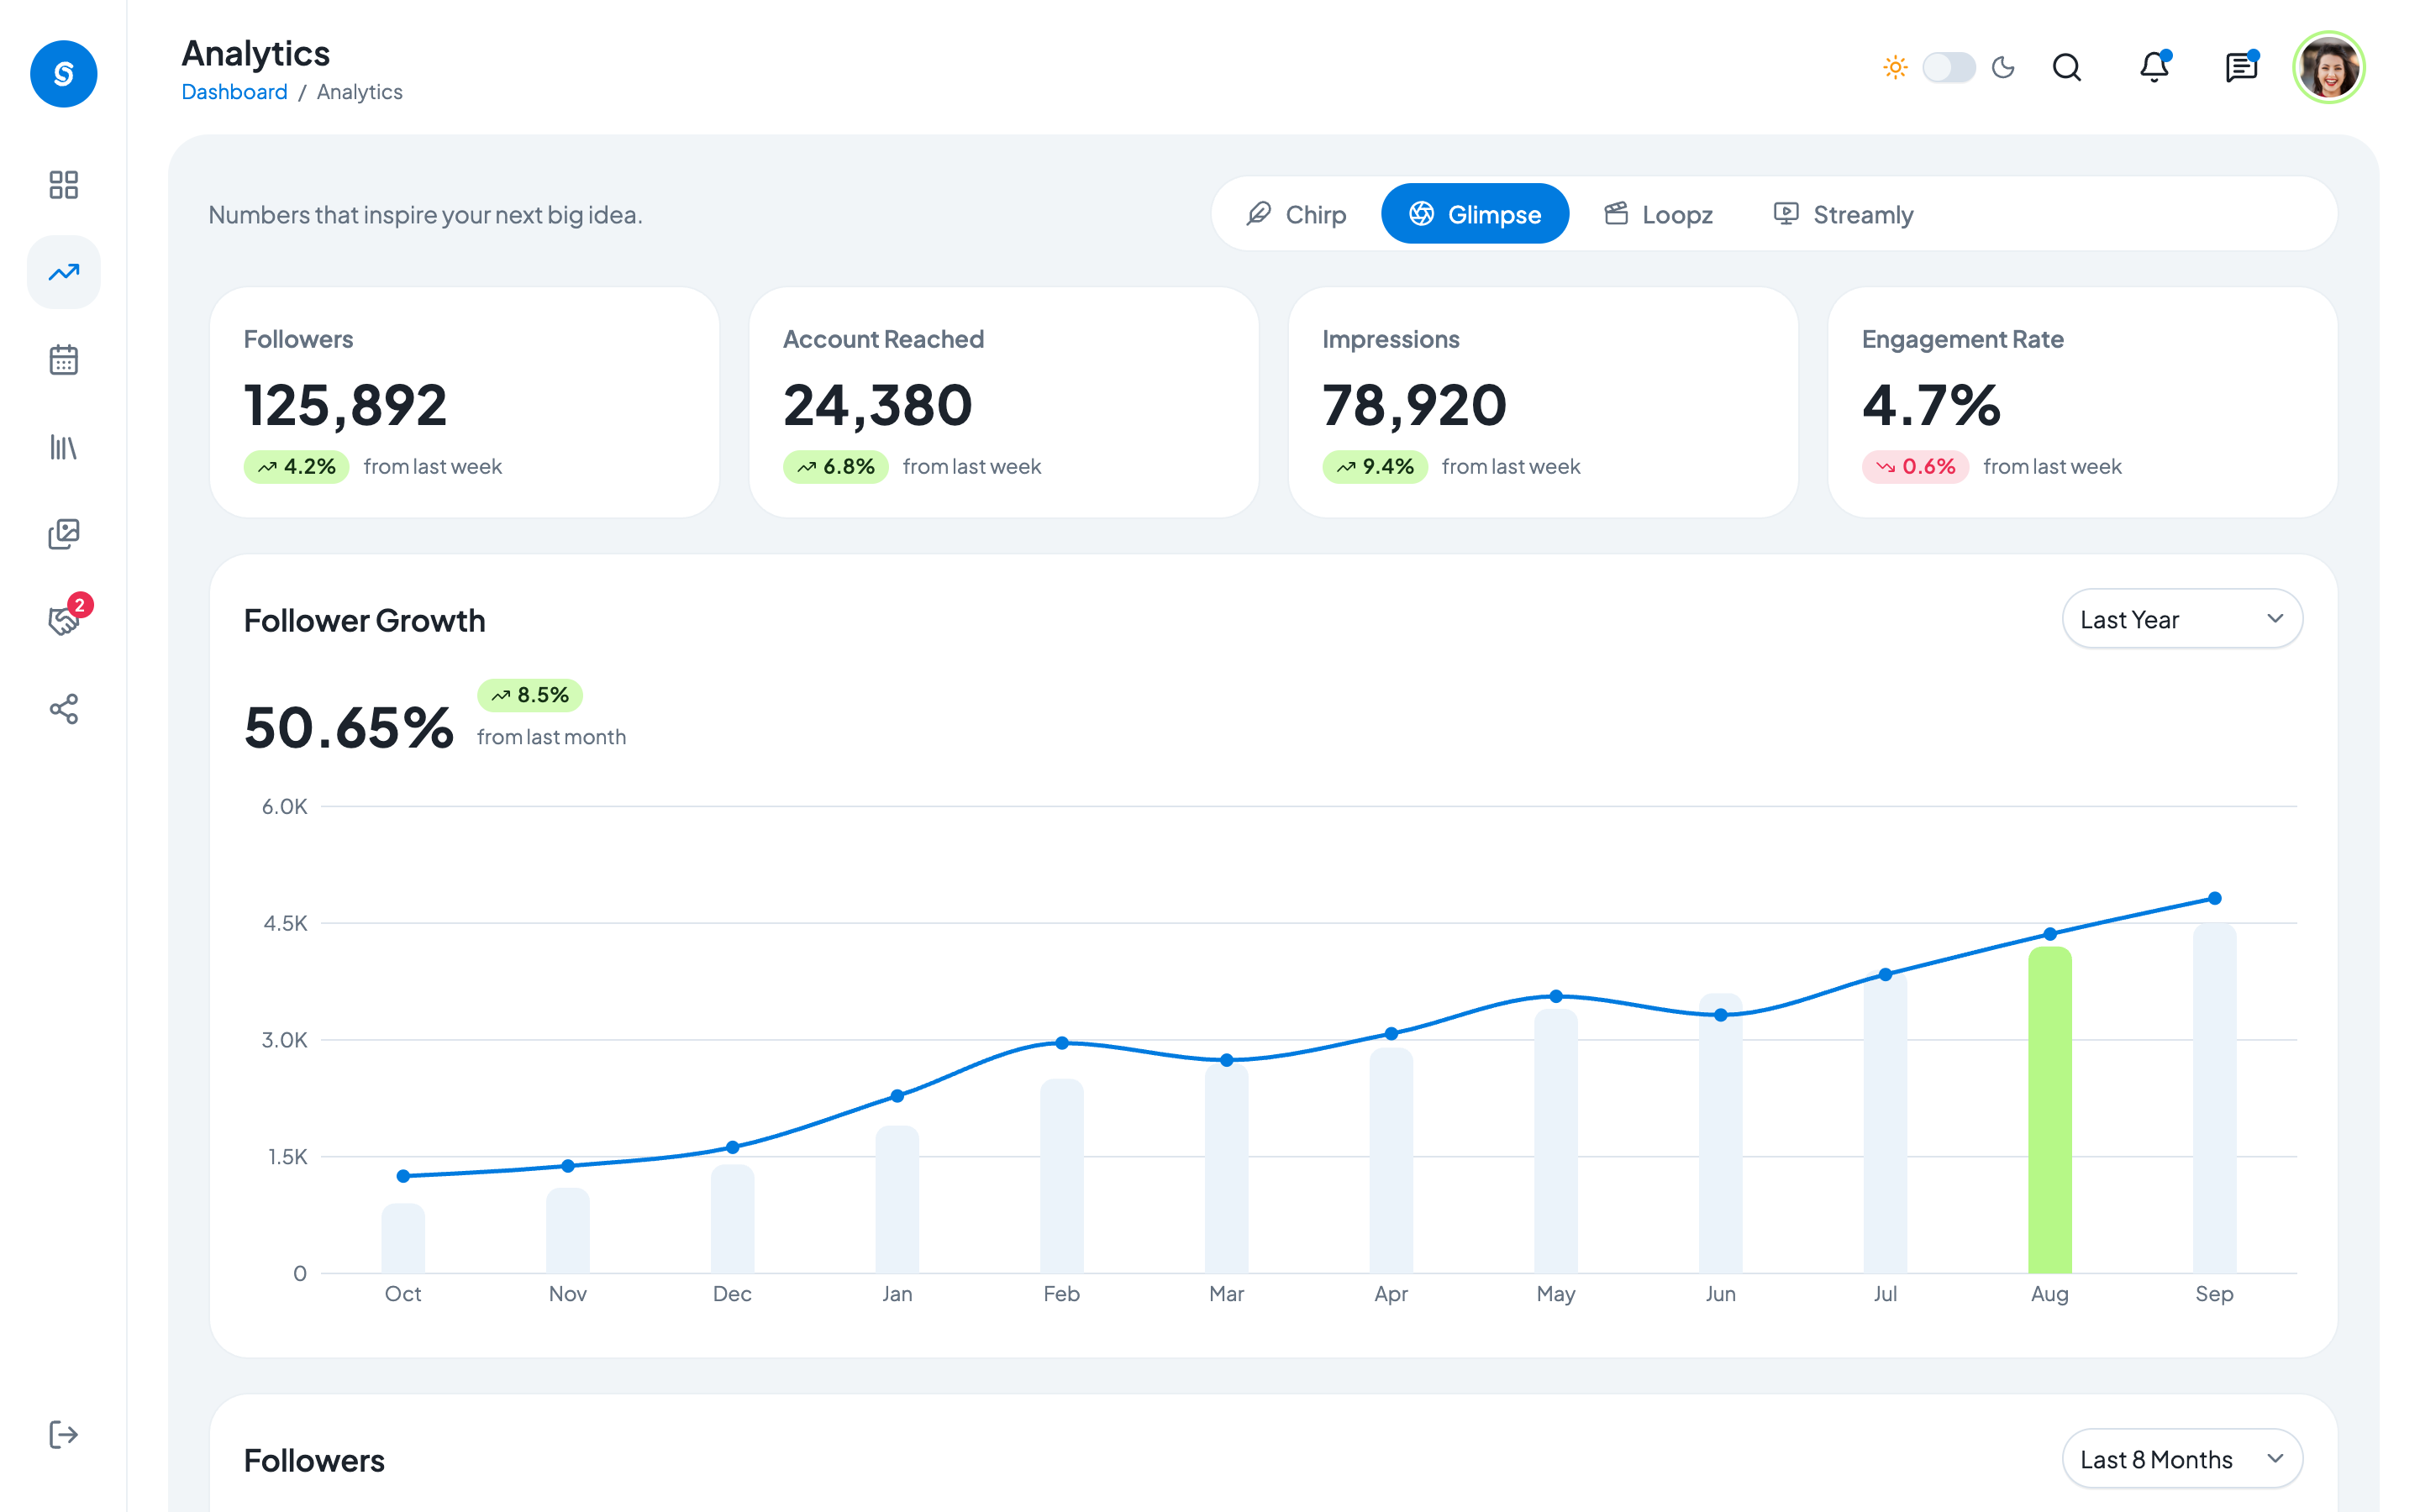2420x1512 pixels.
Task: Click the Impressions value 78,920
Action: 1414,406
